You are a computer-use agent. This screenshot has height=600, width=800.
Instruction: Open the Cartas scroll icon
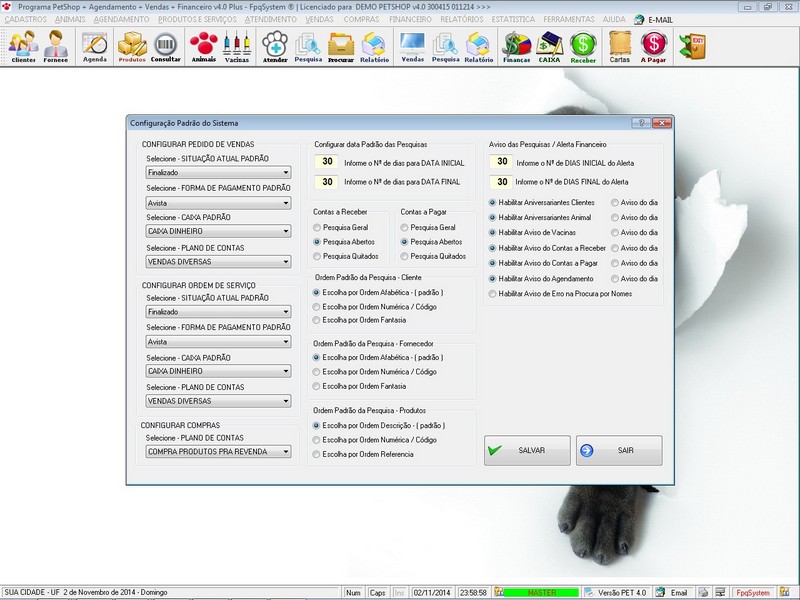tap(620, 46)
